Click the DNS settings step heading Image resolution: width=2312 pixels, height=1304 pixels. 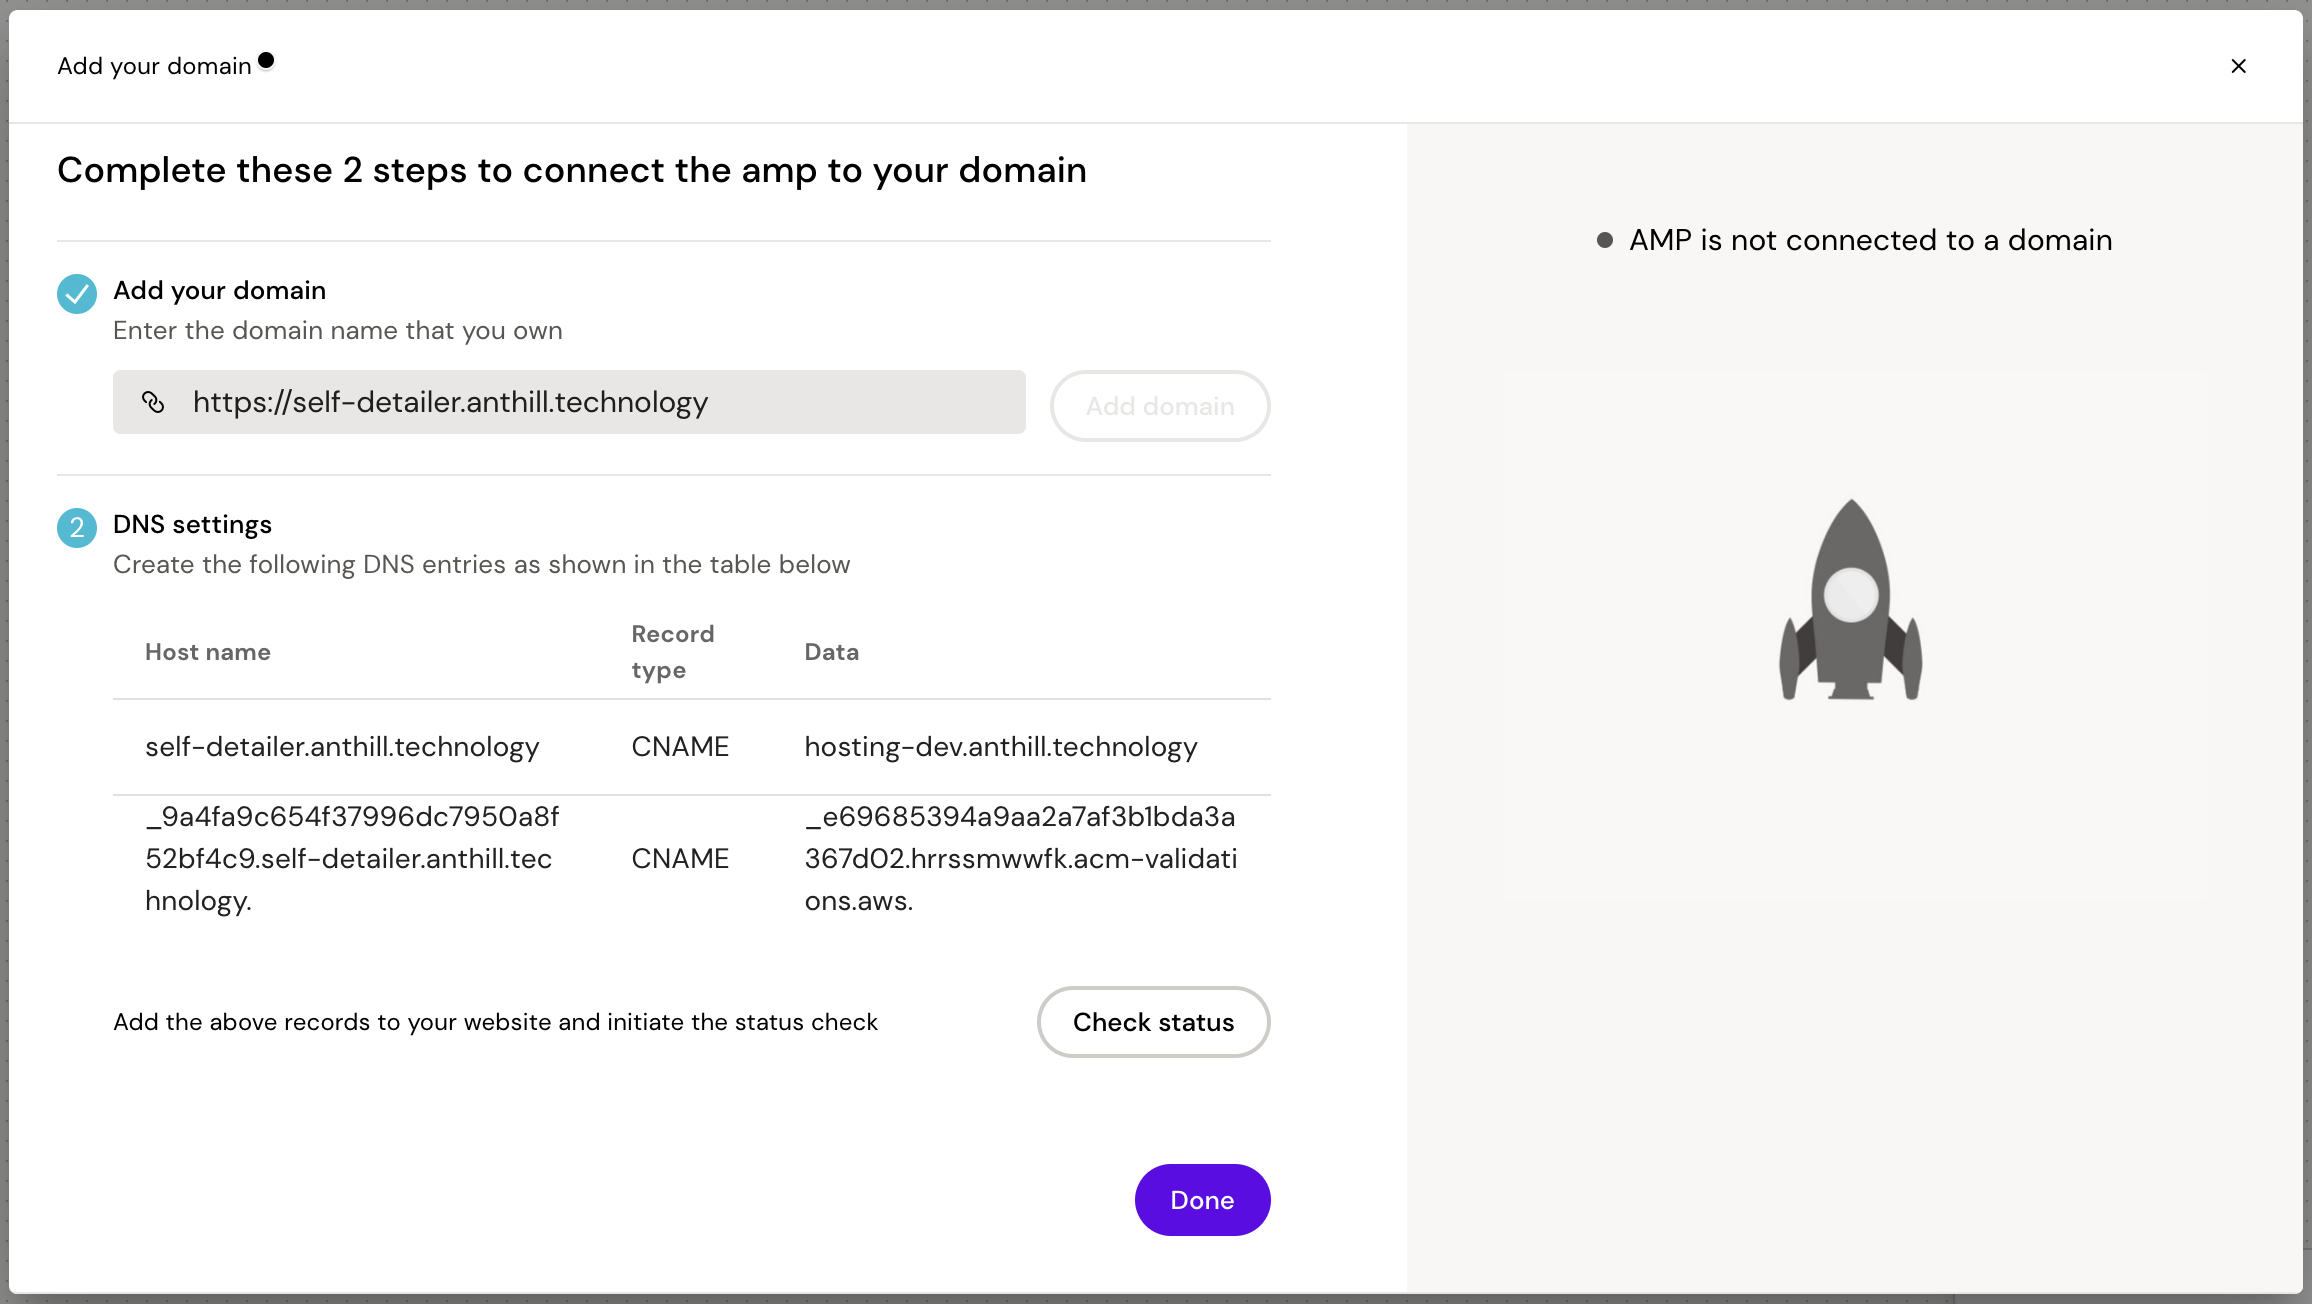pyautogui.click(x=192, y=524)
